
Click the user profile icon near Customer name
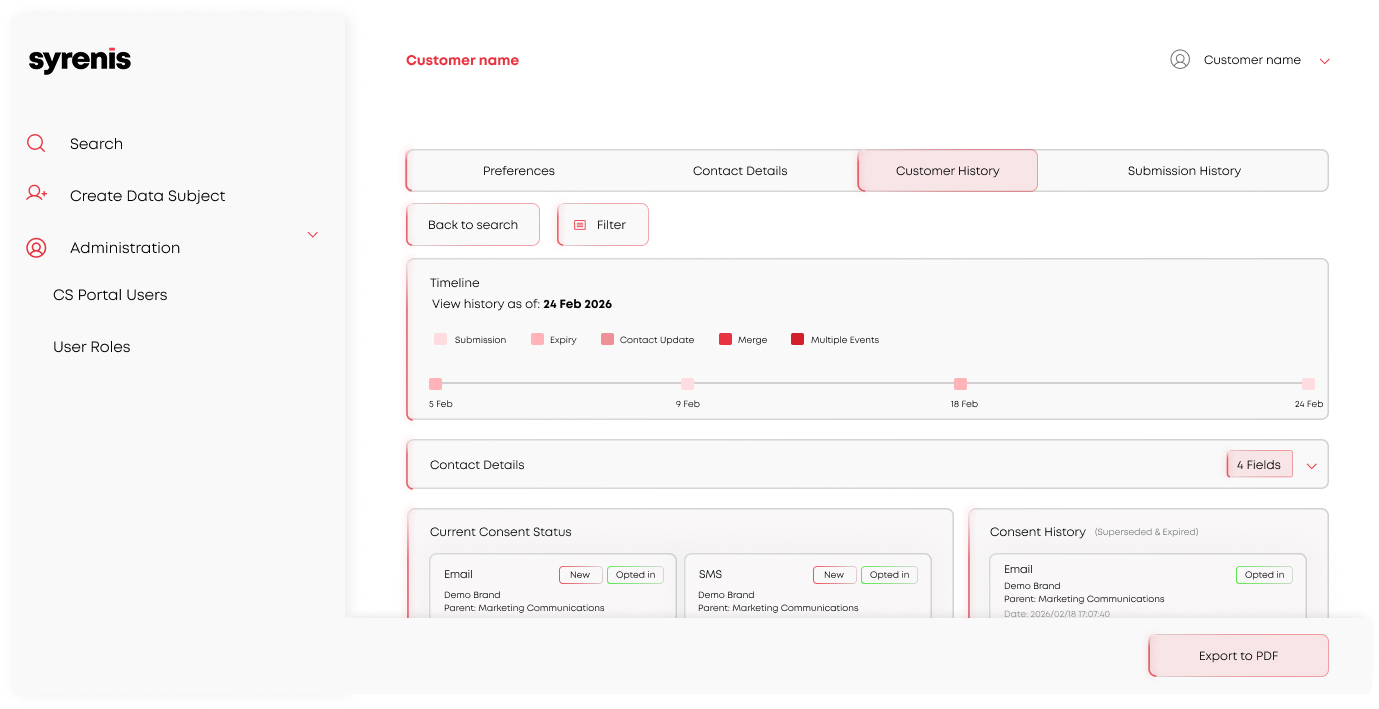click(x=1180, y=59)
